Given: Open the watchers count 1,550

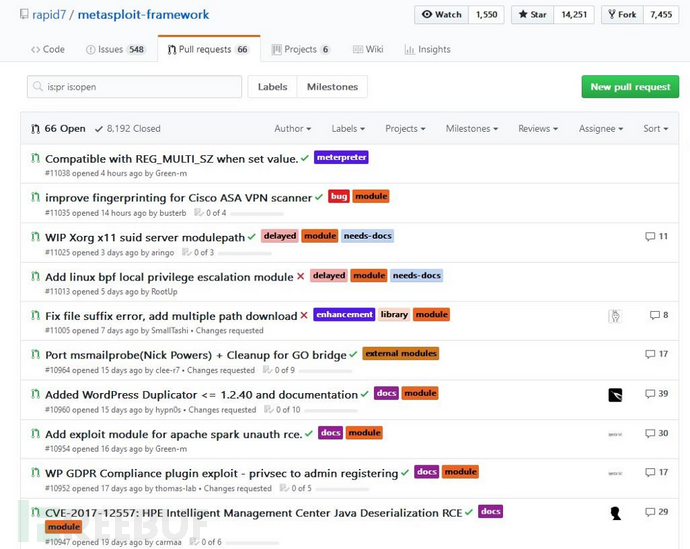Looking at the screenshot, I should [x=486, y=15].
